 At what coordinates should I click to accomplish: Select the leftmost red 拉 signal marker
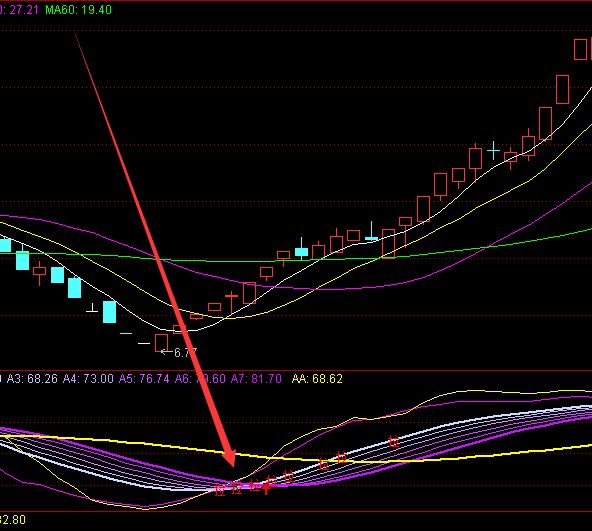(x=219, y=491)
